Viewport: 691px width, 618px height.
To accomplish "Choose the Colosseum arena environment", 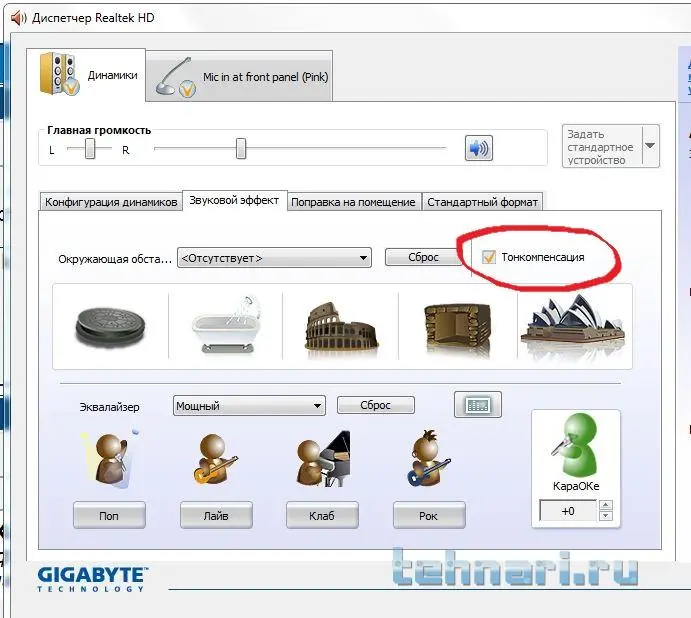I will pos(341,327).
